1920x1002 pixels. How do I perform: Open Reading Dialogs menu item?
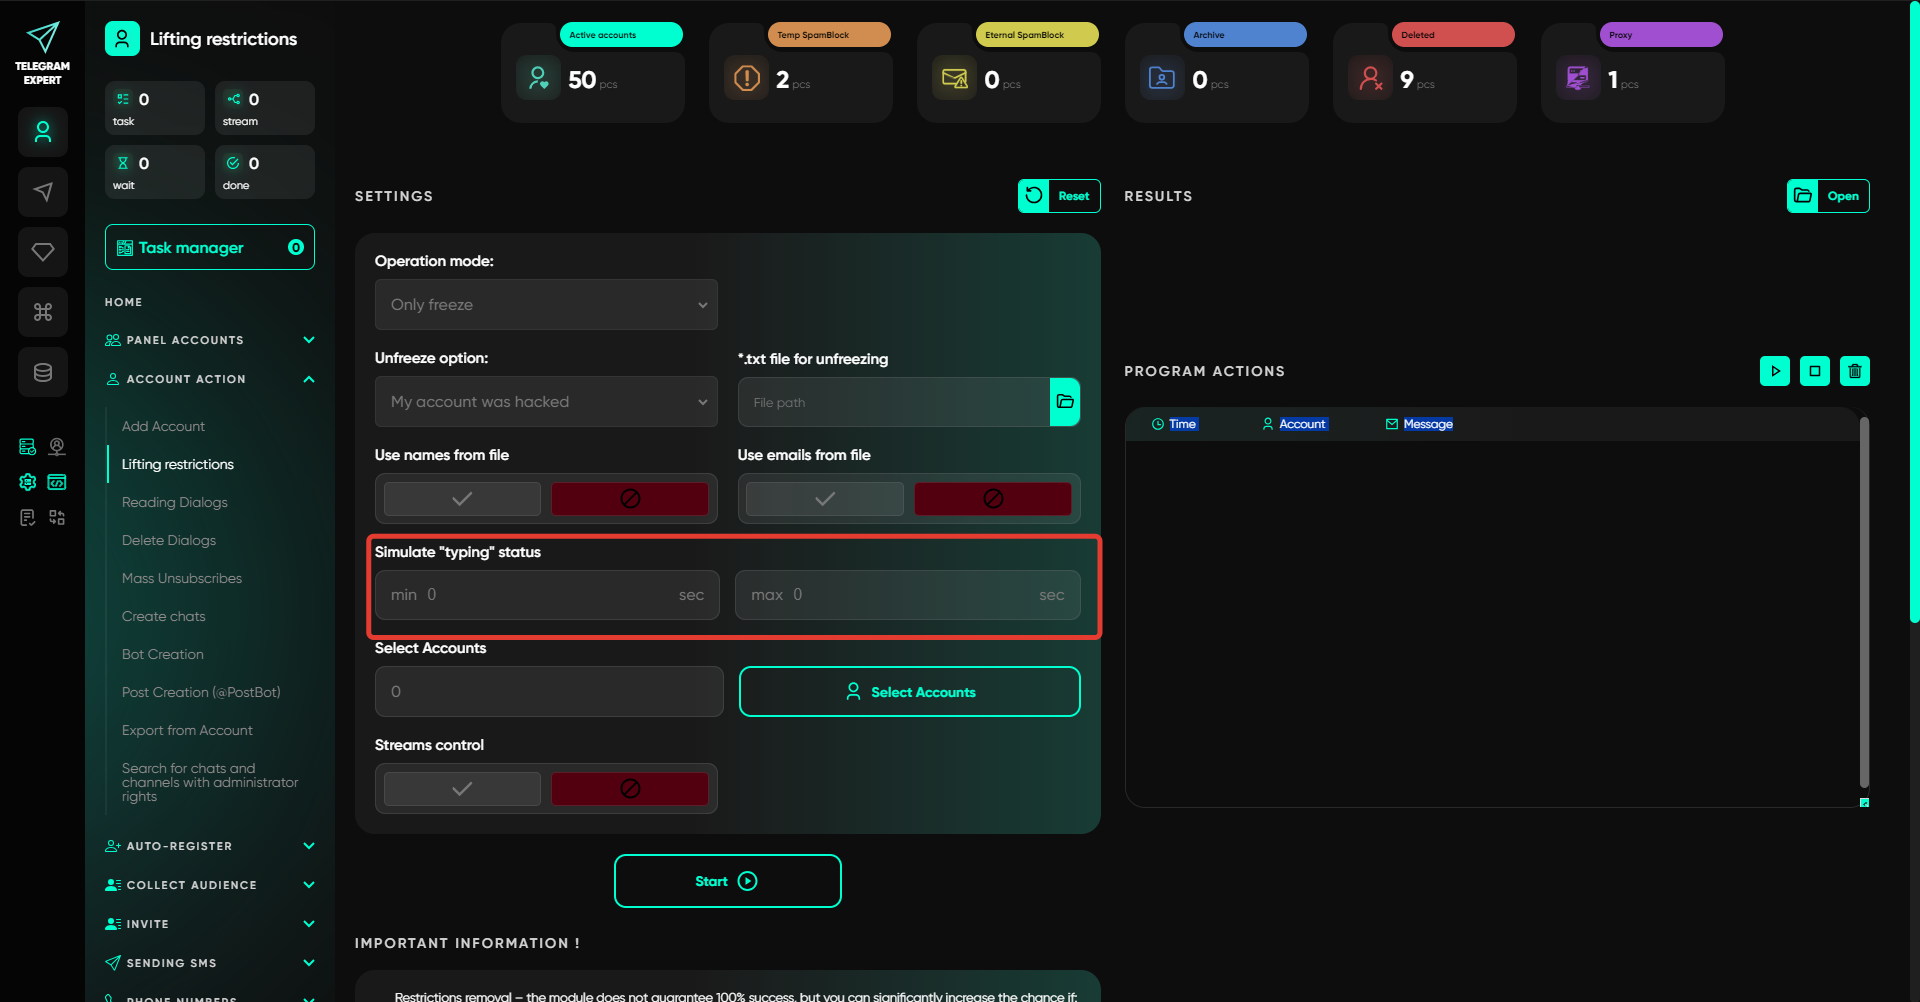point(175,502)
